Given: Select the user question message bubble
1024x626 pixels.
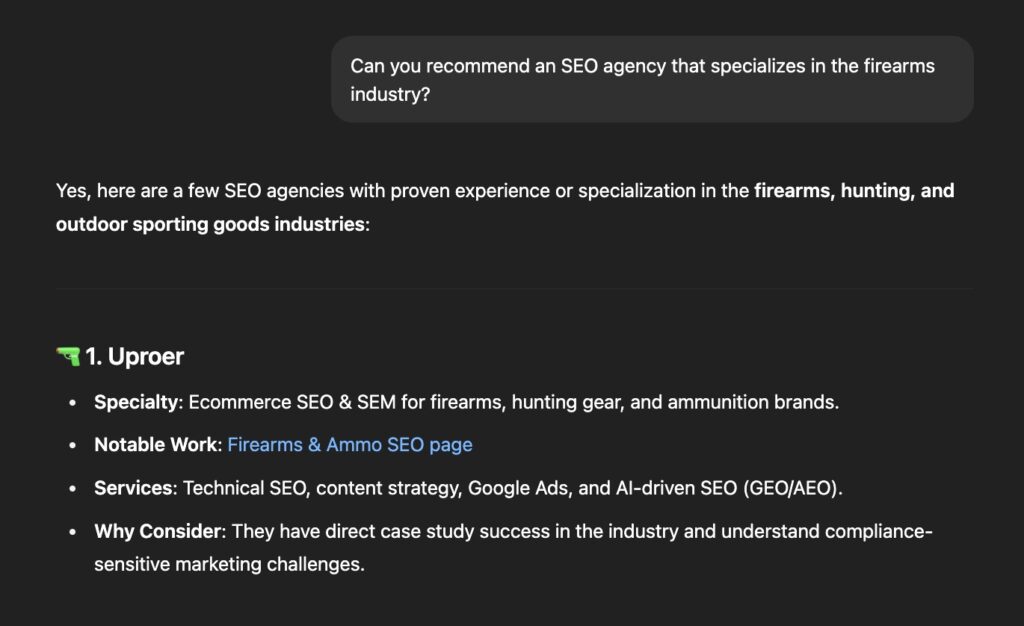Looking at the screenshot, I should [x=652, y=79].
